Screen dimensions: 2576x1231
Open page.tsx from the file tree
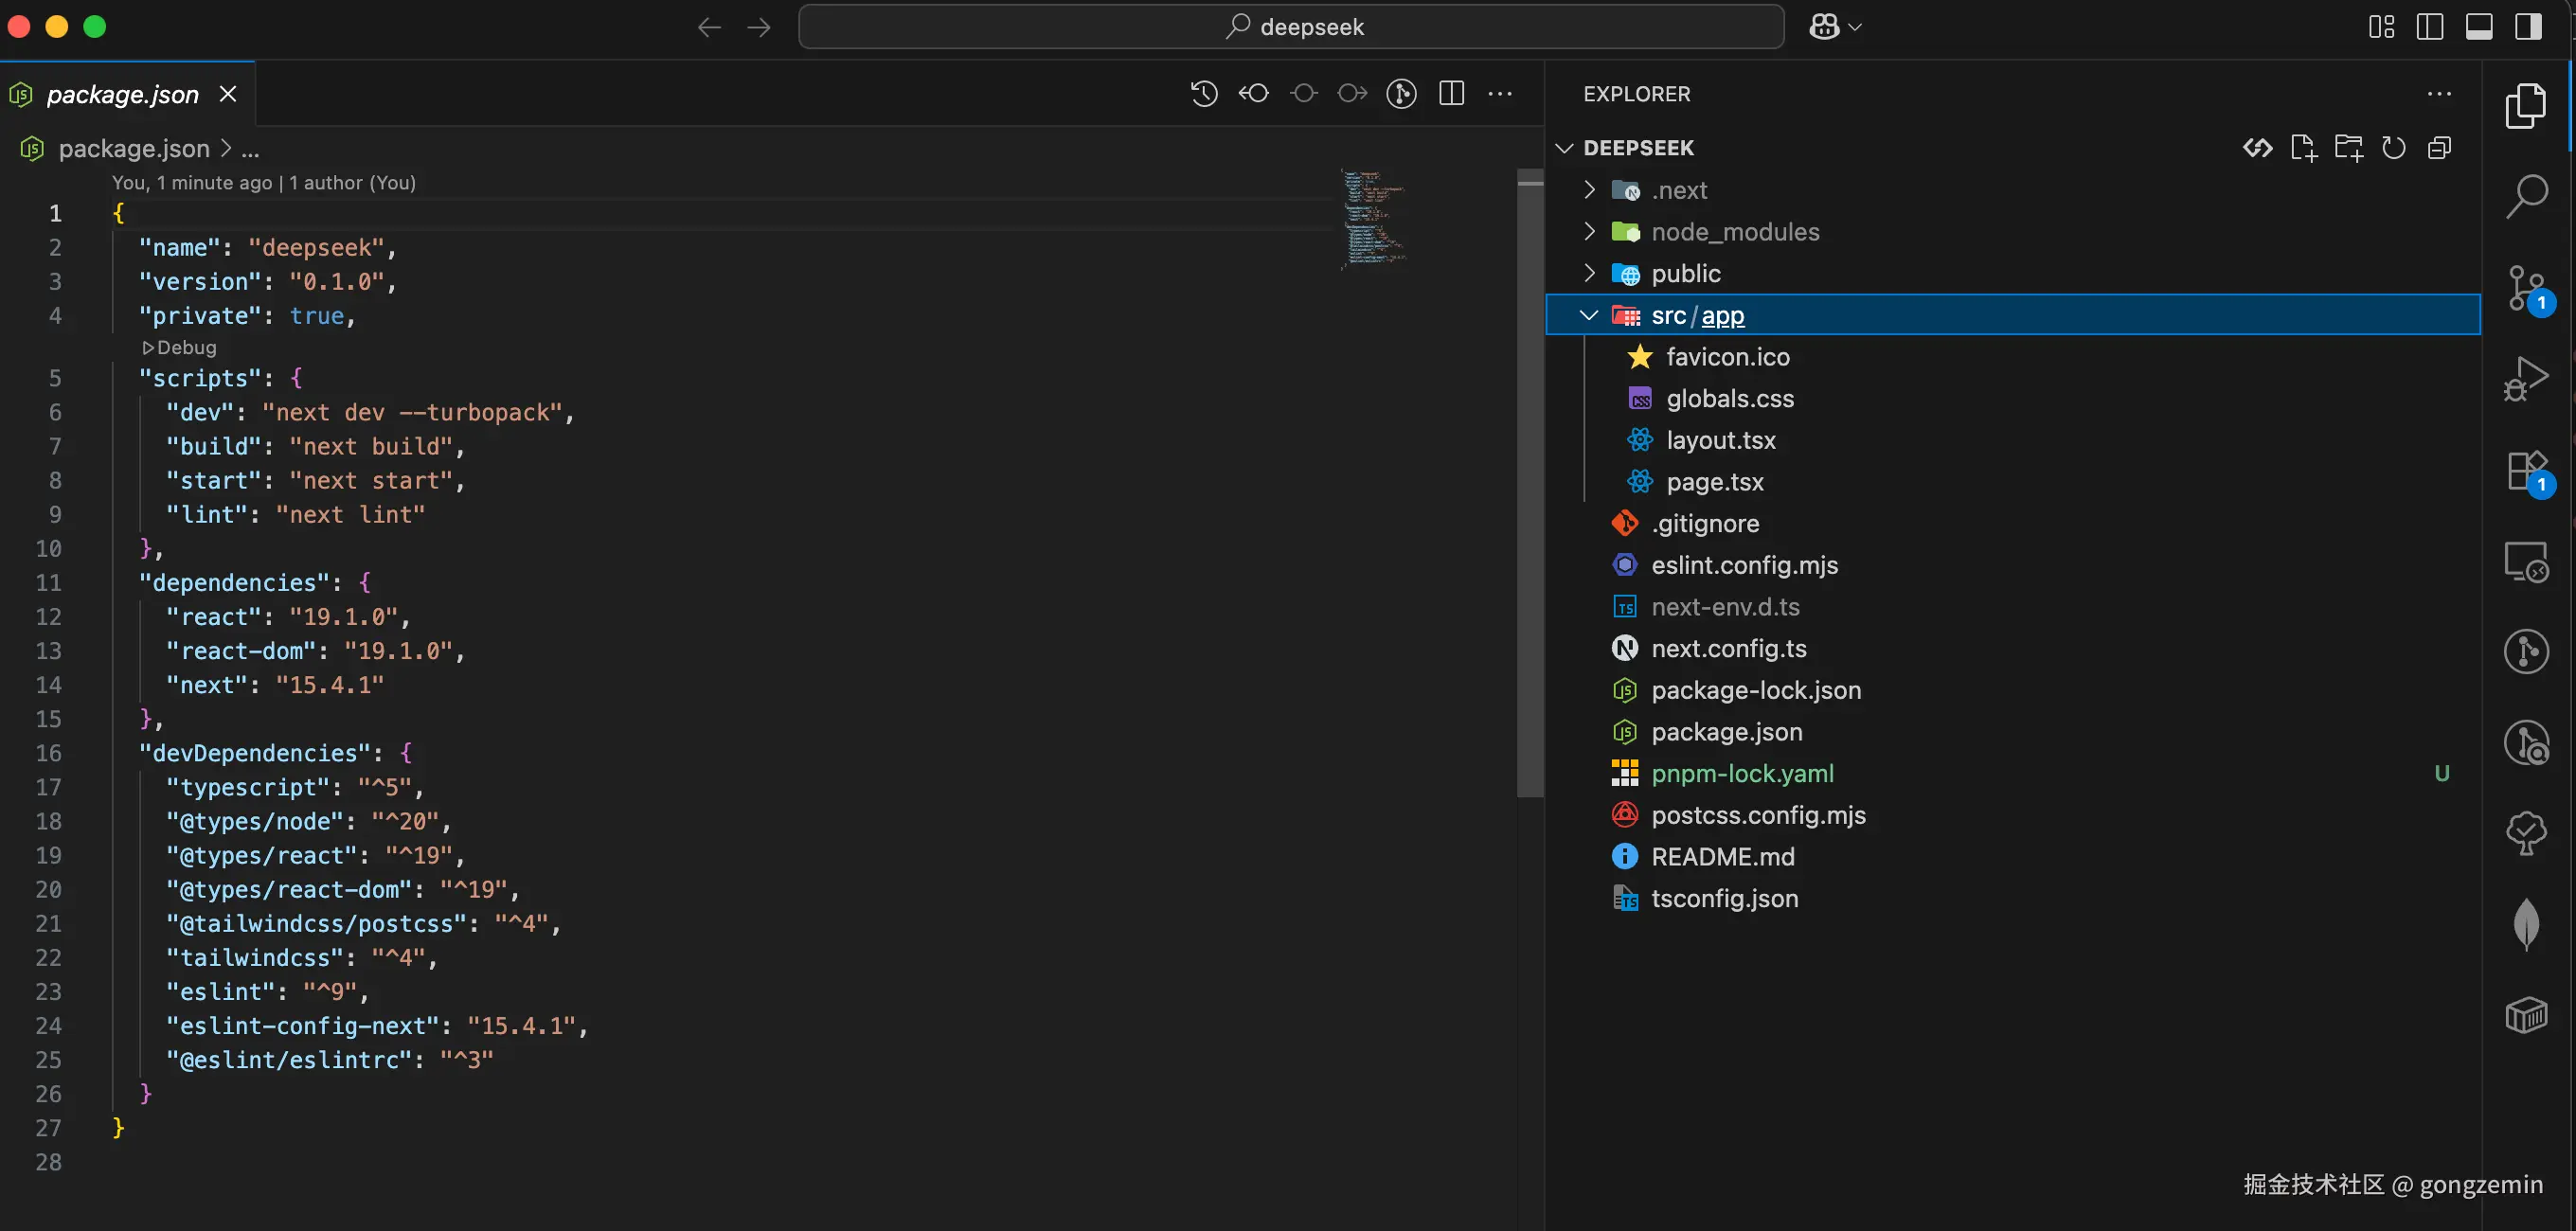(x=1714, y=482)
